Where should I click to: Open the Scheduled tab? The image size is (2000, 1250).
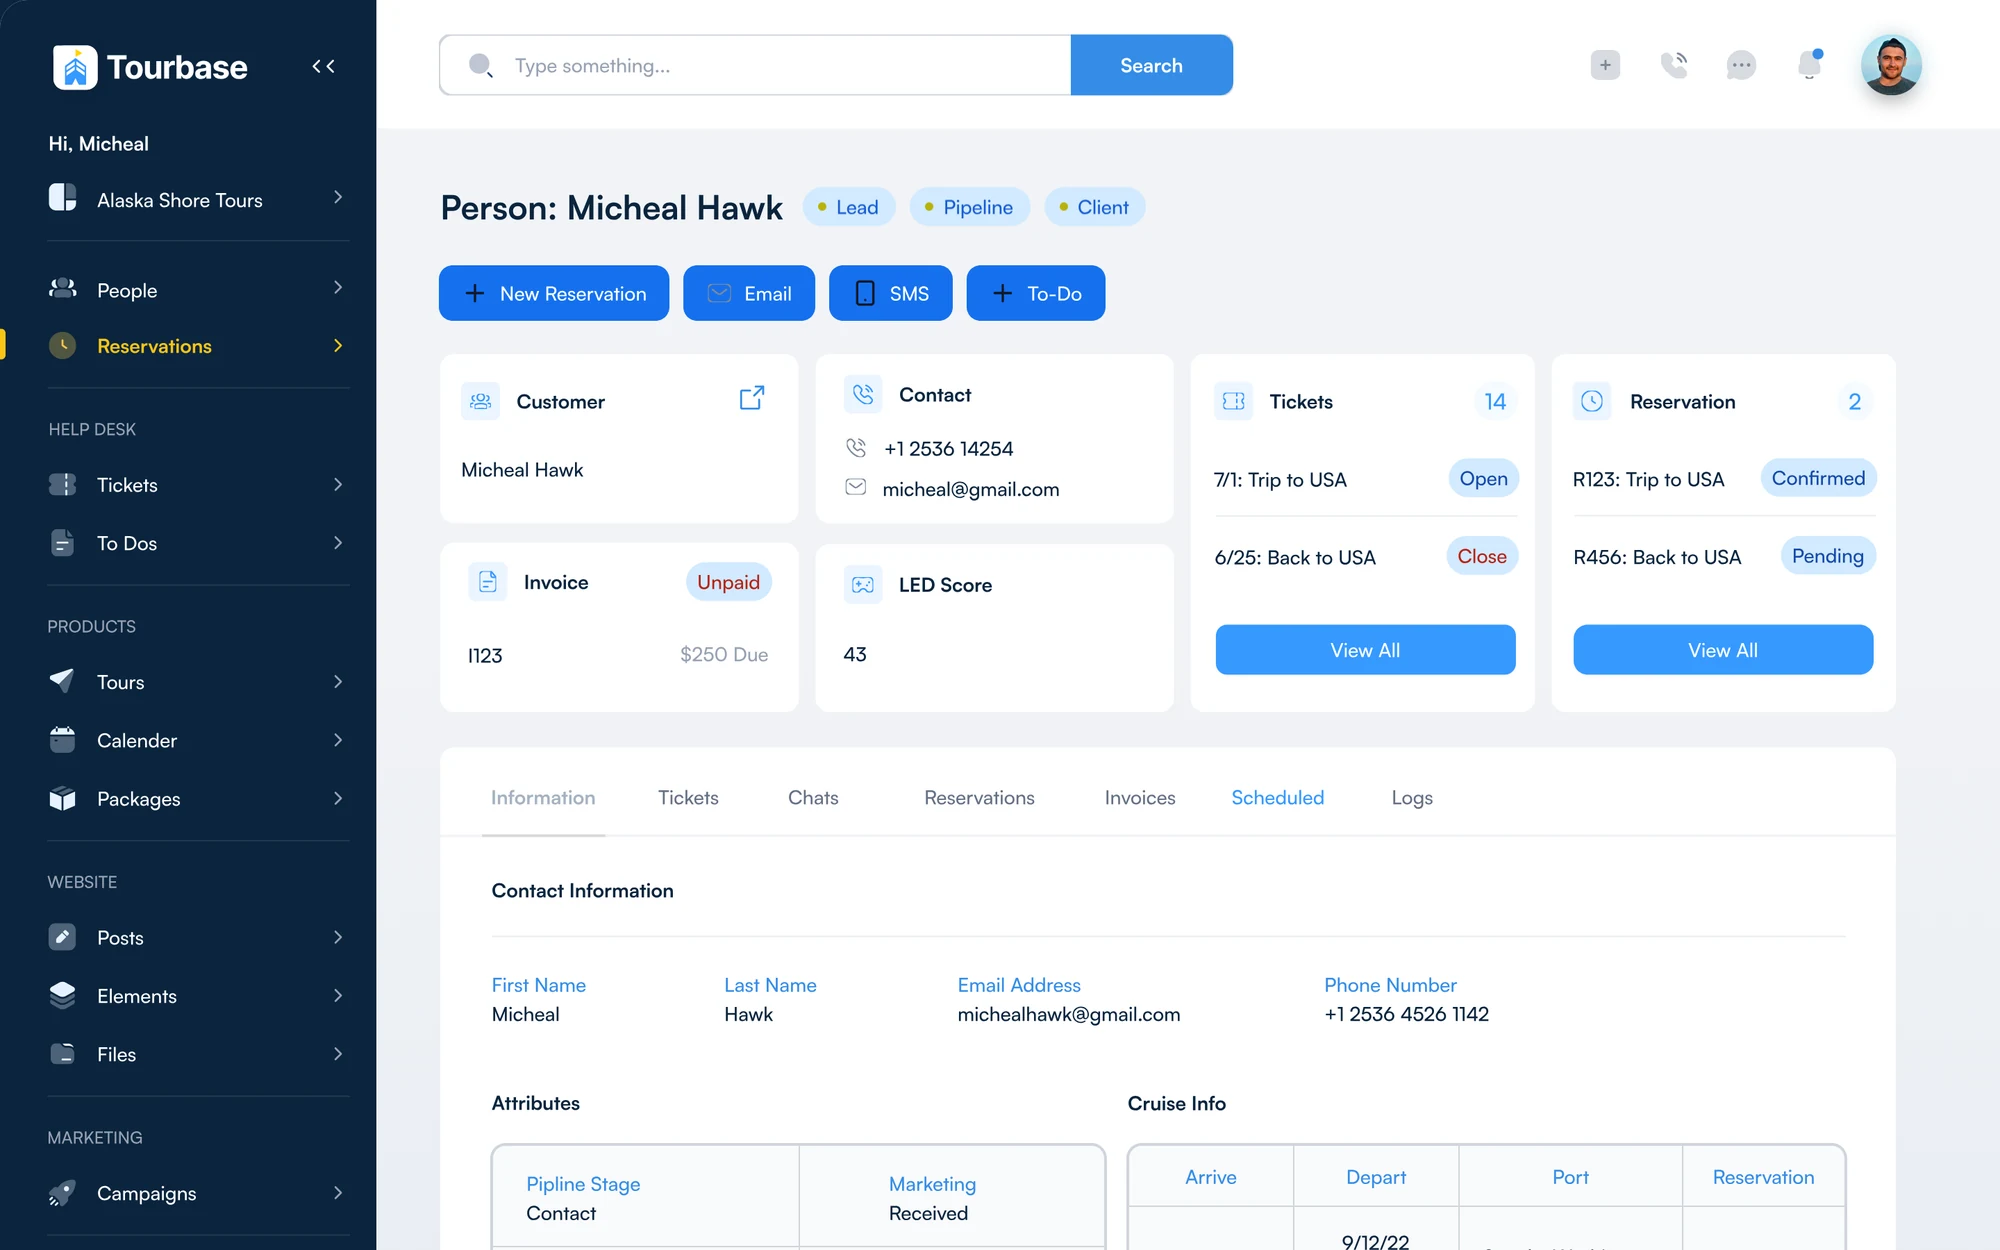tap(1277, 798)
